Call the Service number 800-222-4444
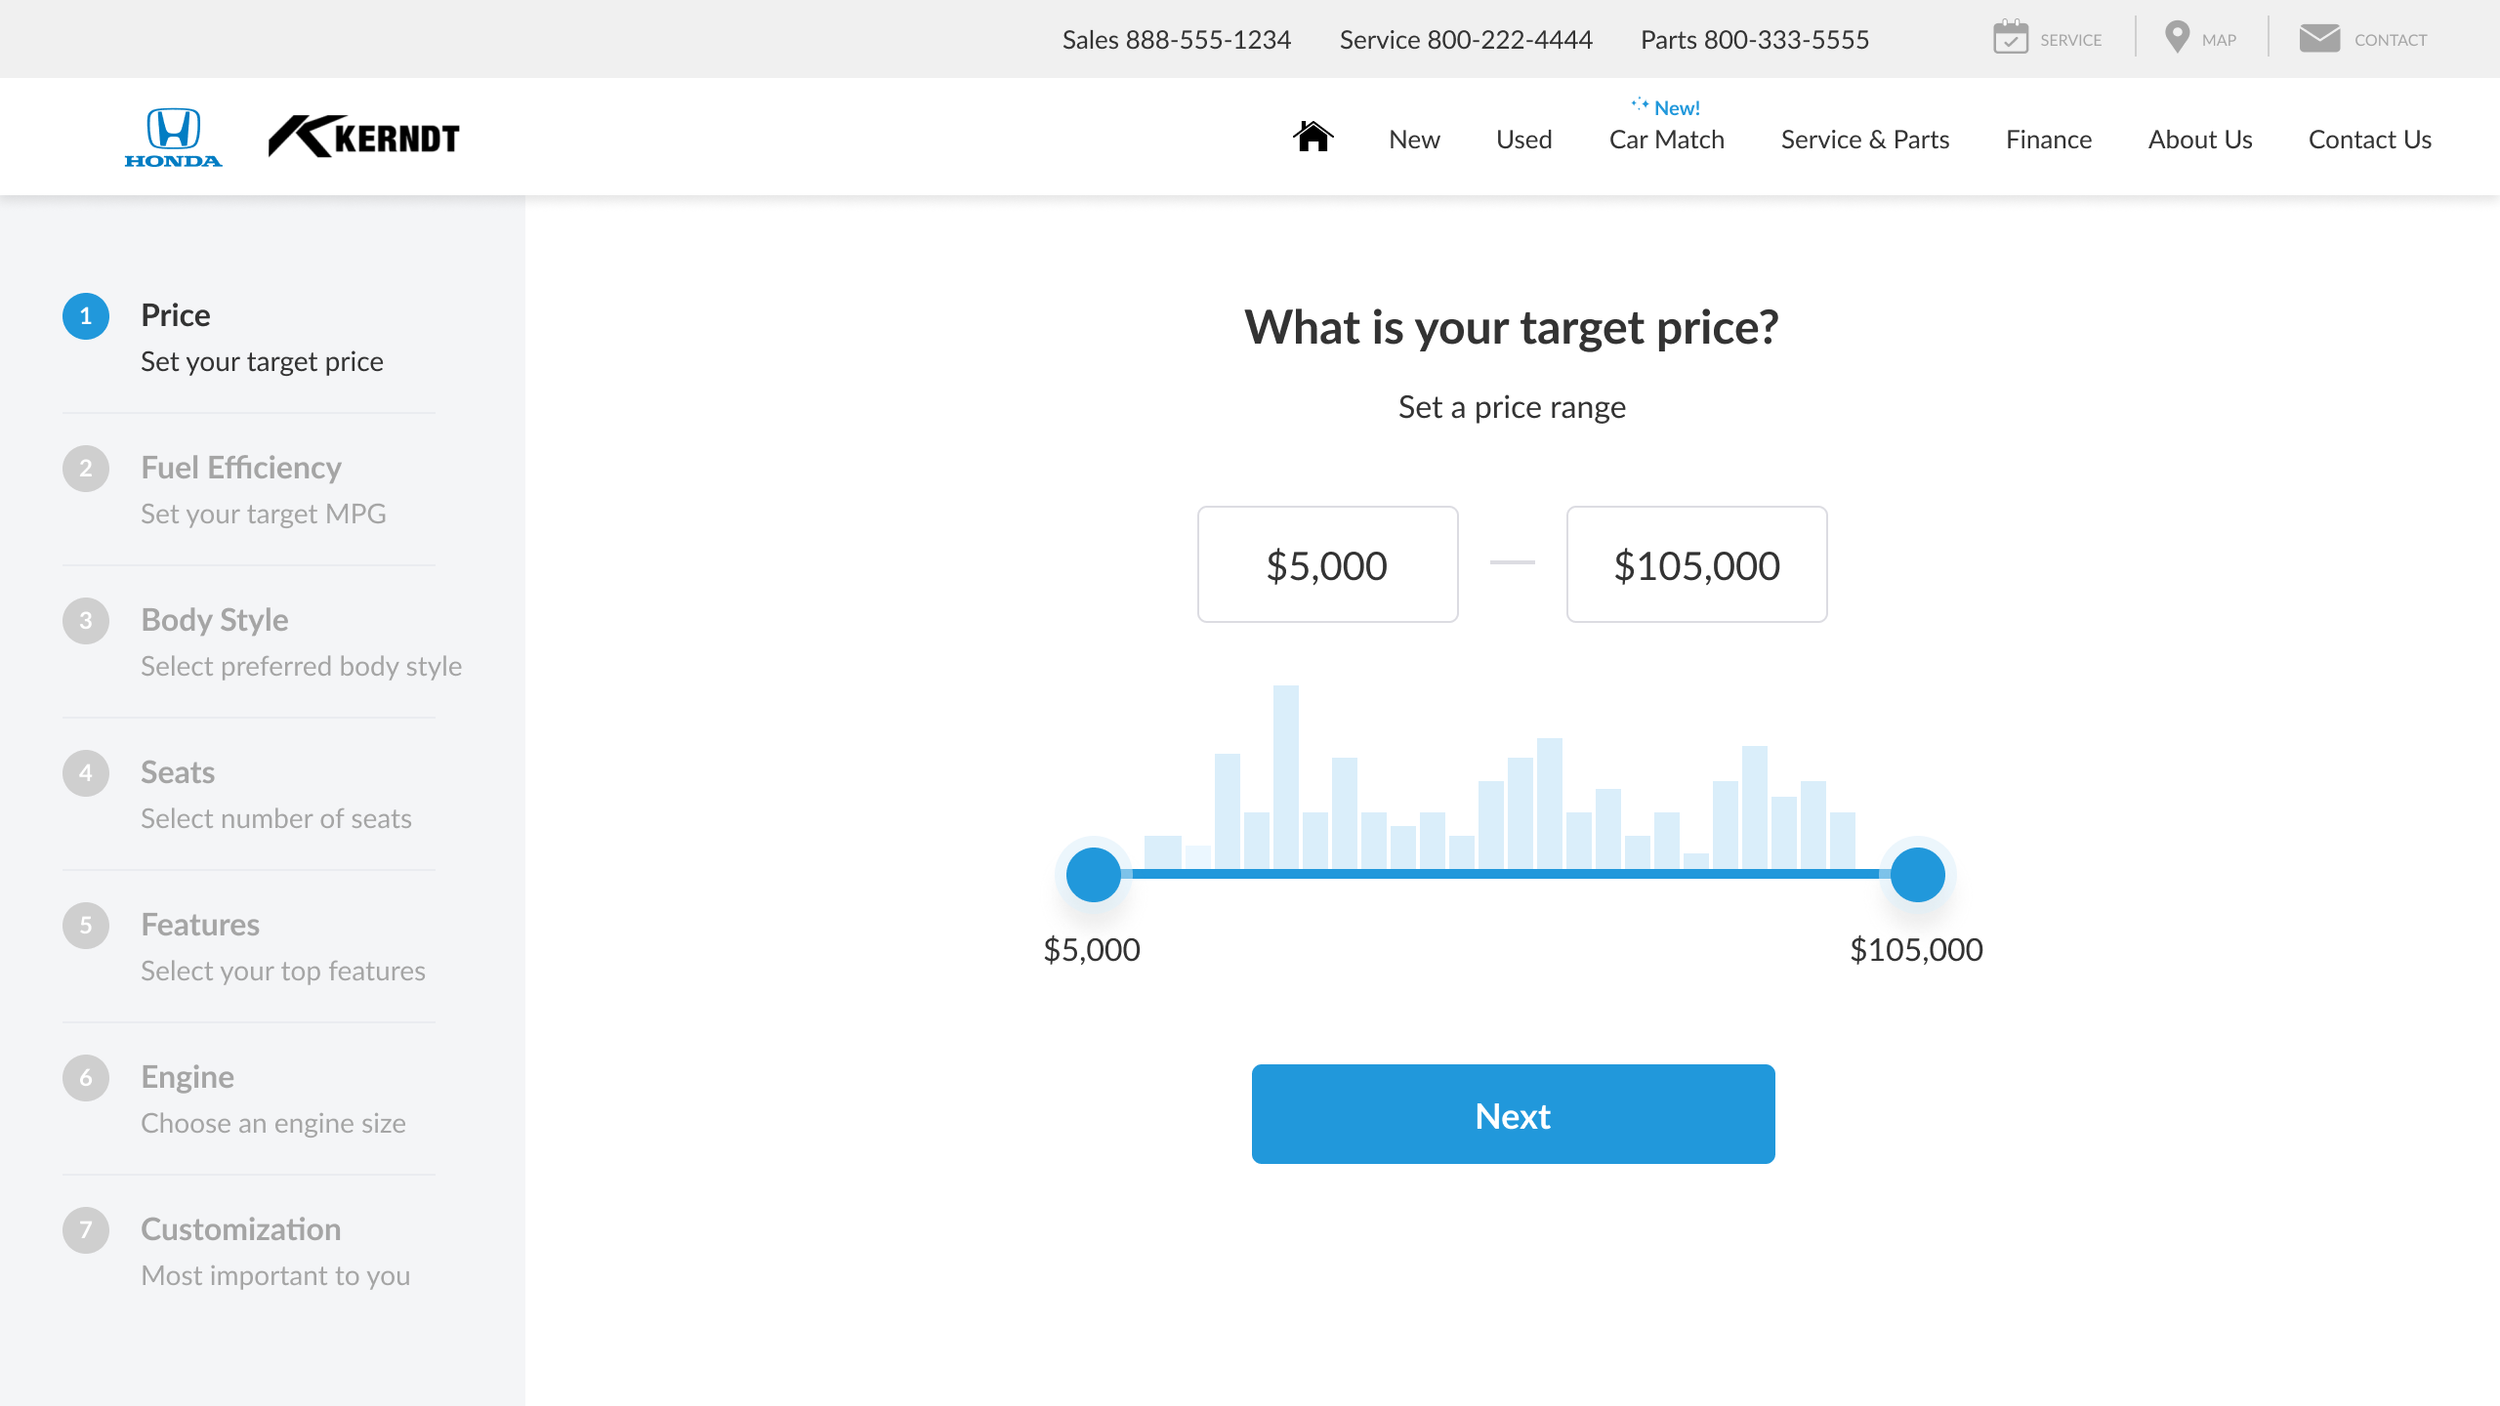2500x1406 pixels. pyautogui.click(x=1465, y=39)
